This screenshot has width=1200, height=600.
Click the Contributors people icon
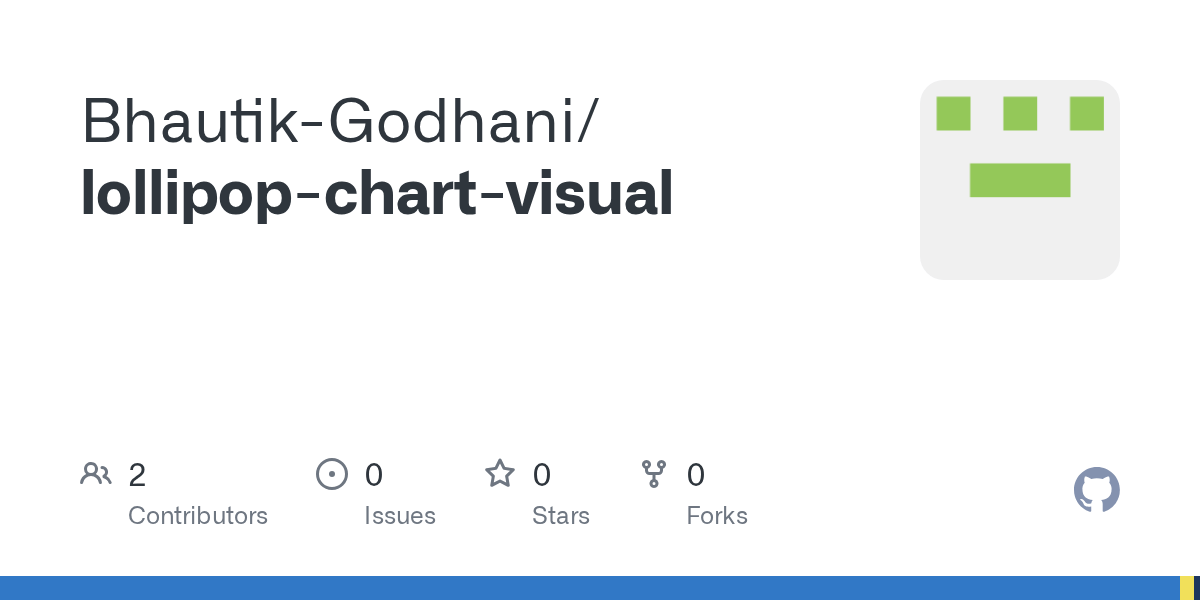coord(95,474)
